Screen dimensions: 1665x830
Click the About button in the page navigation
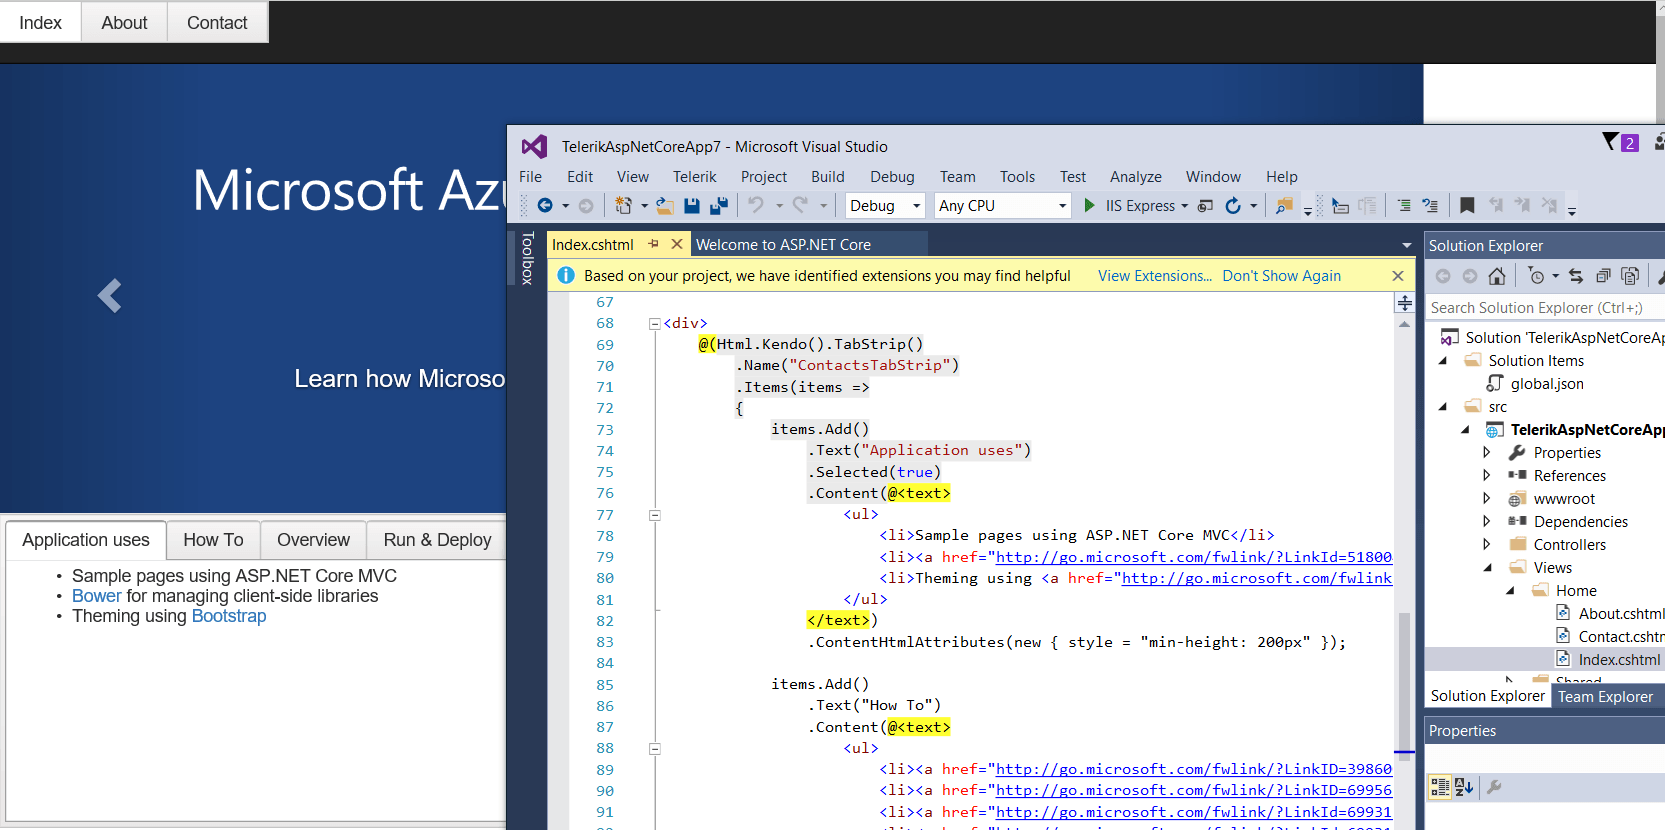(x=124, y=22)
